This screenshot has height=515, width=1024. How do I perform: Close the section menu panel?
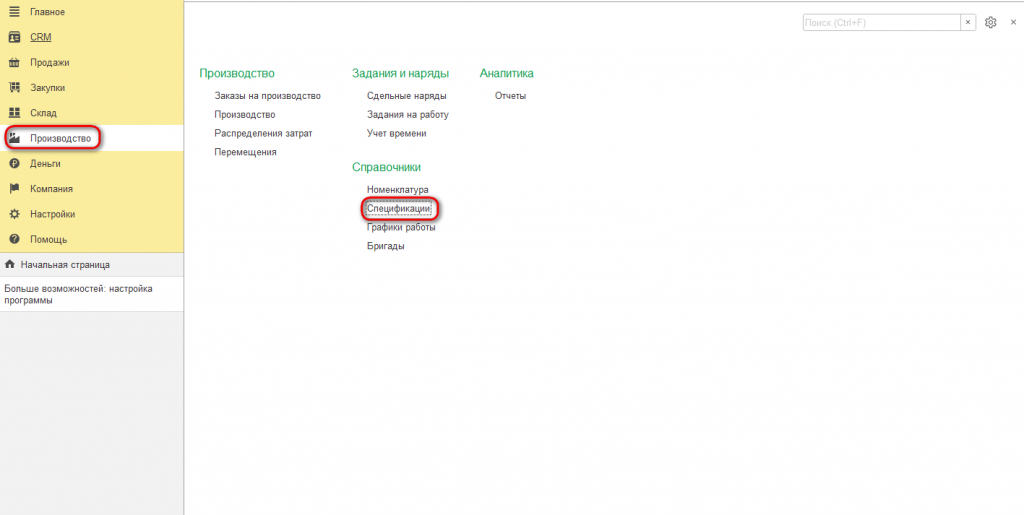(x=1013, y=22)
